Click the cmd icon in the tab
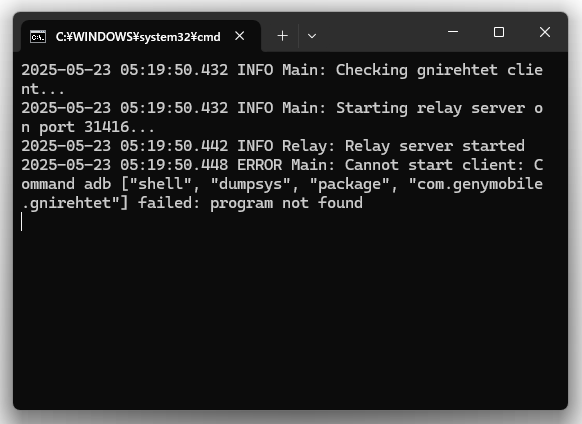 click(x=38, y=36)
